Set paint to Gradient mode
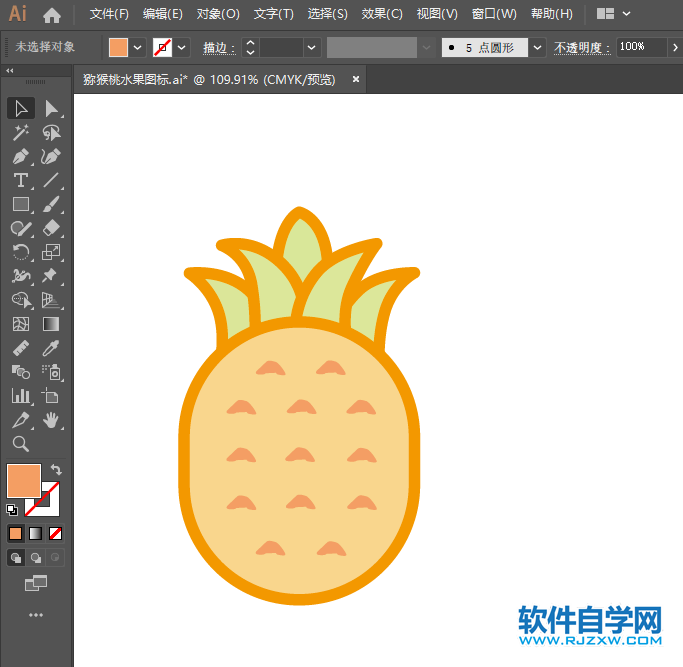The image size is (683, 667). (x=36, y=533)
